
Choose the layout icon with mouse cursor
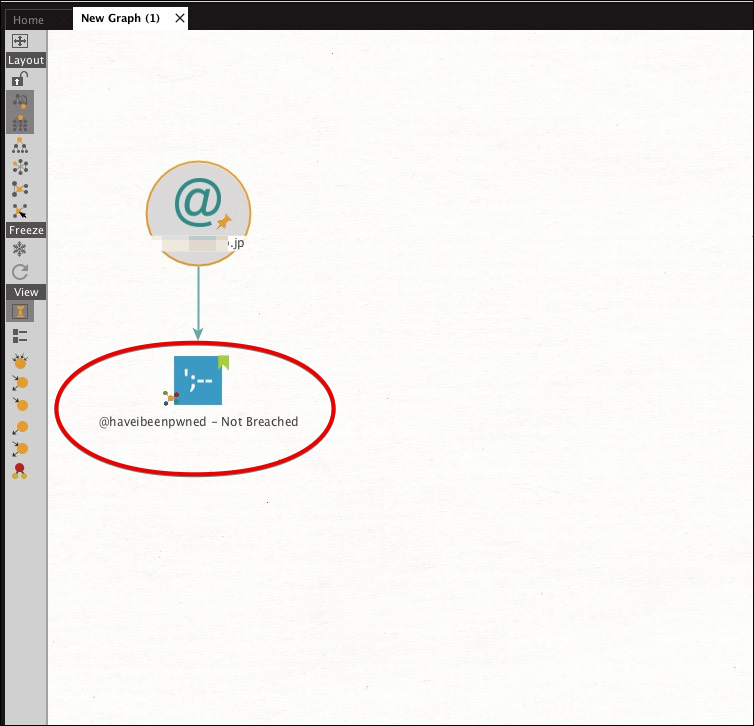coord(20,211)
